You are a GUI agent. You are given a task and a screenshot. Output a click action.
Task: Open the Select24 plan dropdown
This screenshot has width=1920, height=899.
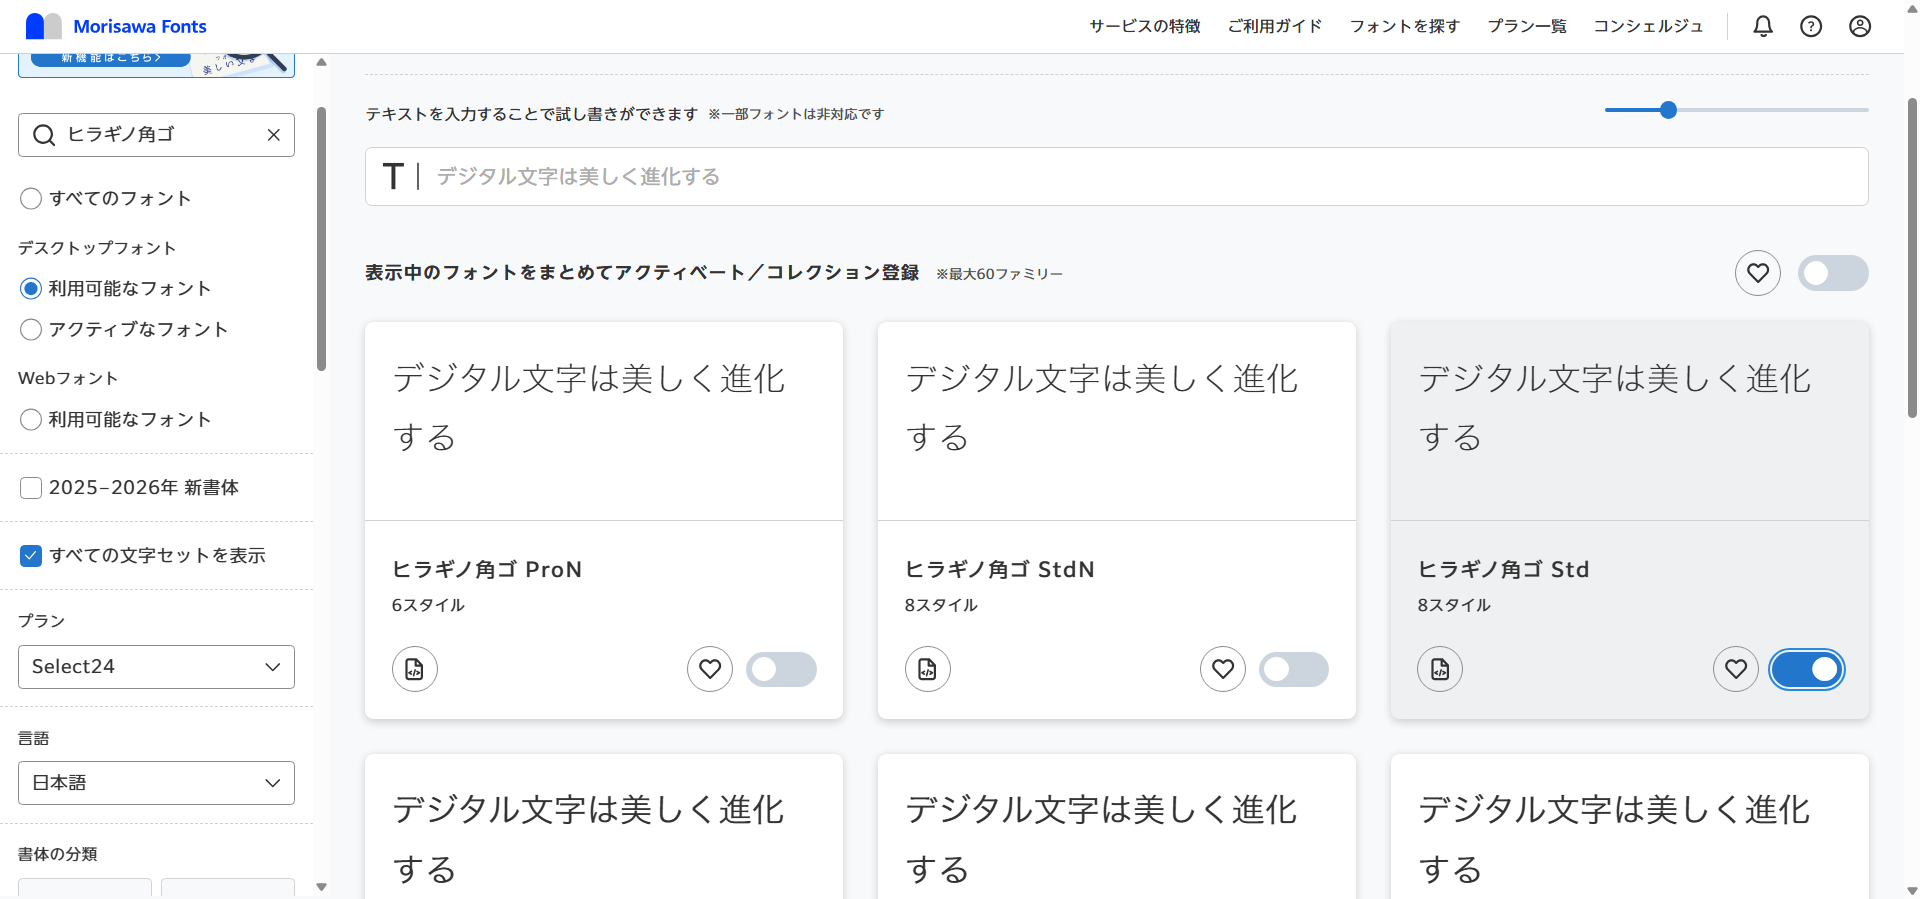point(156,667)
